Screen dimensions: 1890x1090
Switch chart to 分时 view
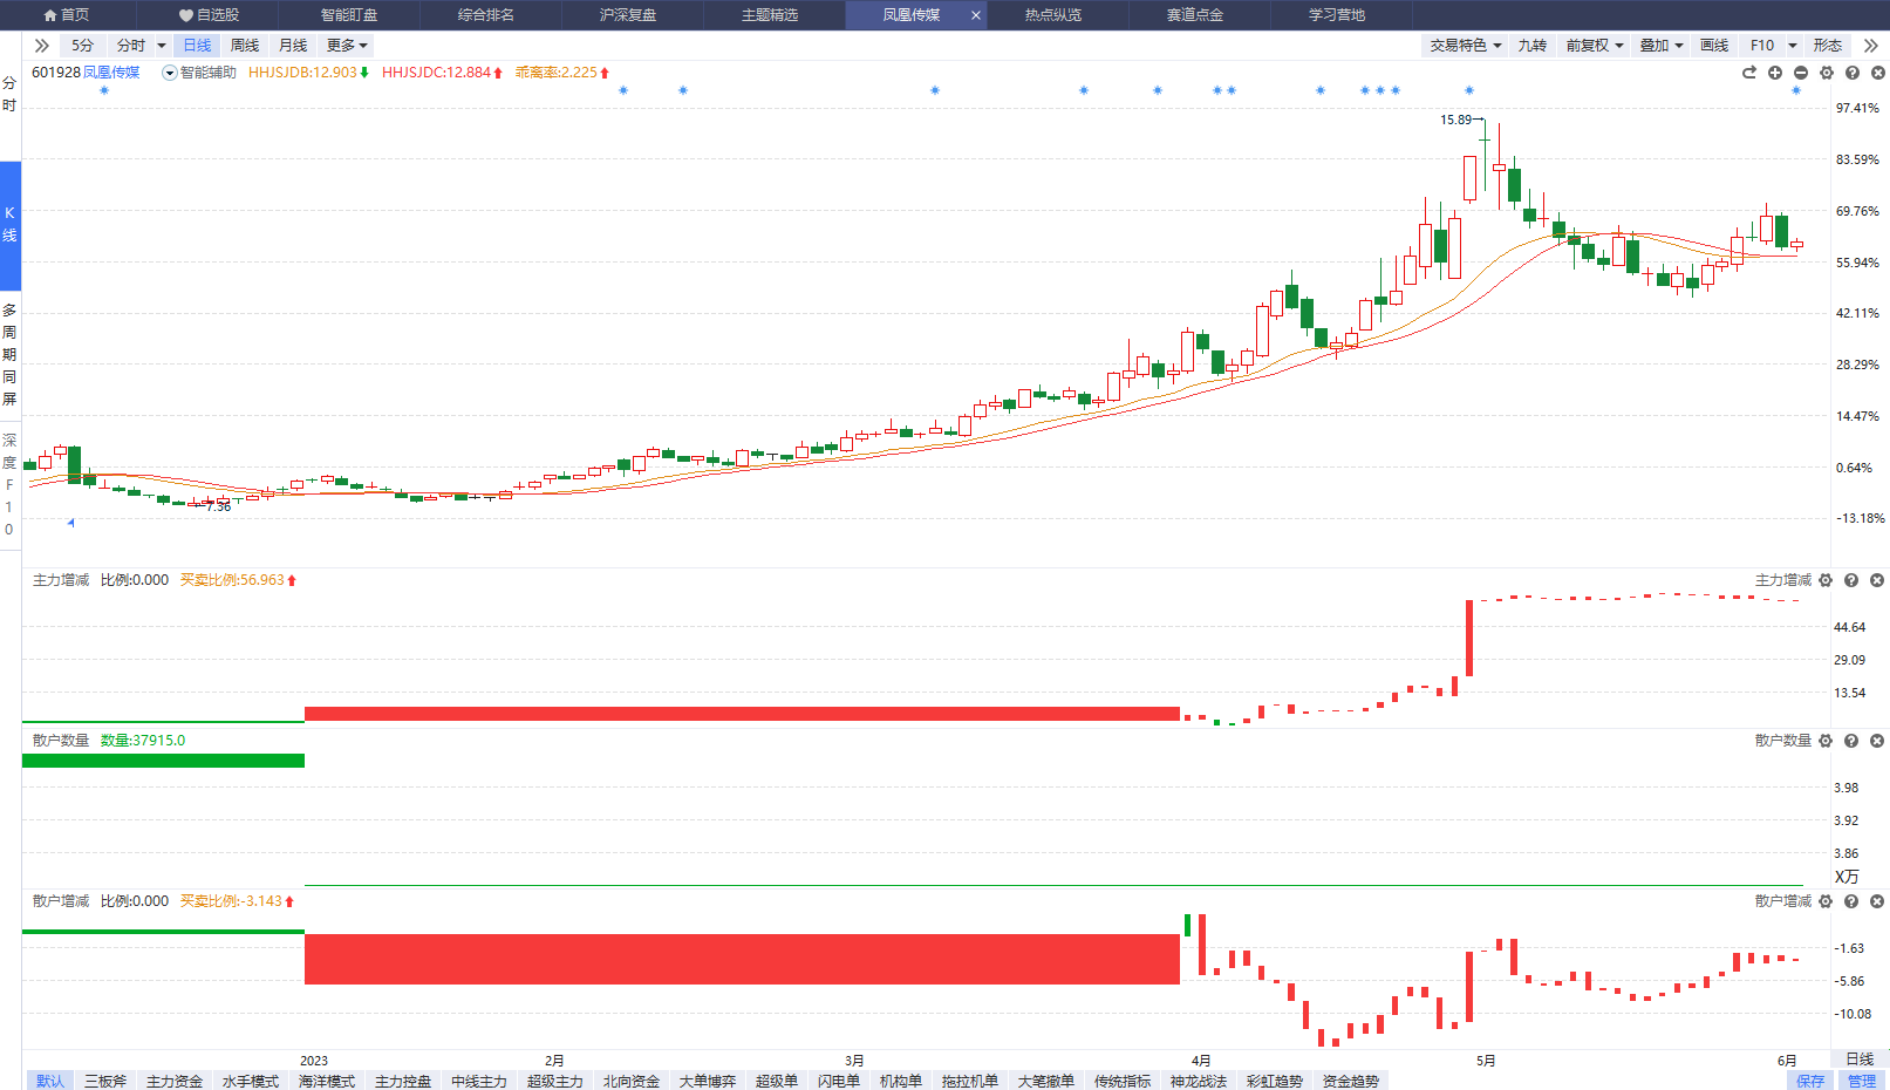coord(131,45)
